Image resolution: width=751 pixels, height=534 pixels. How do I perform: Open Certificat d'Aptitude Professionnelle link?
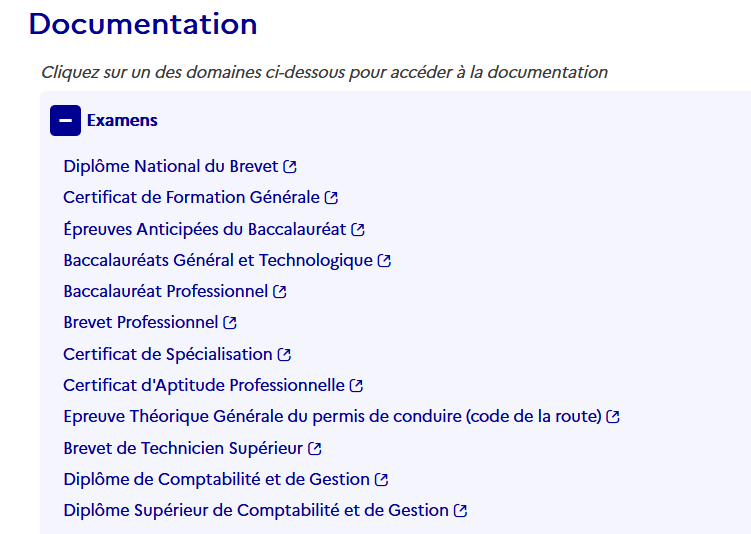(x=203, y=385)
